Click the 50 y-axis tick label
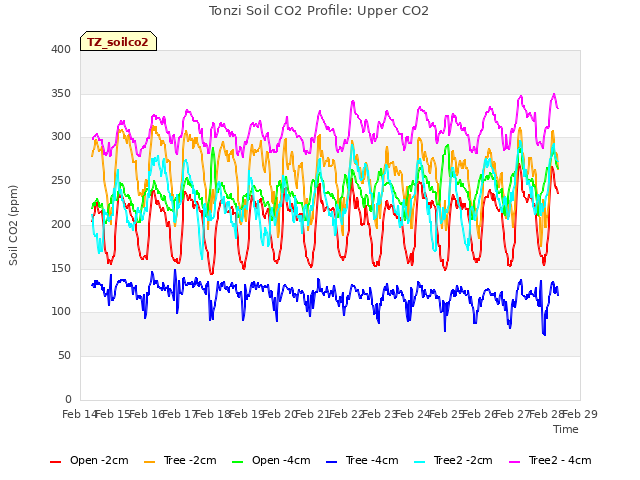 64,356
